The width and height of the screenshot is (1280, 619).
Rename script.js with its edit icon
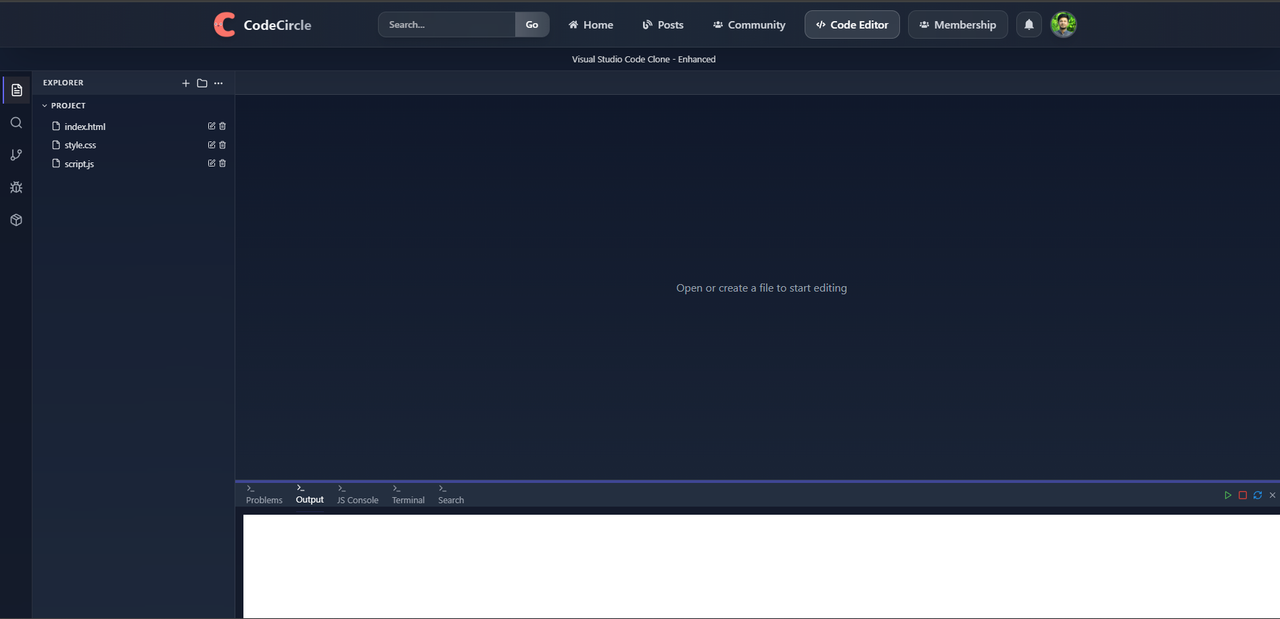click(x=211, y=163)
